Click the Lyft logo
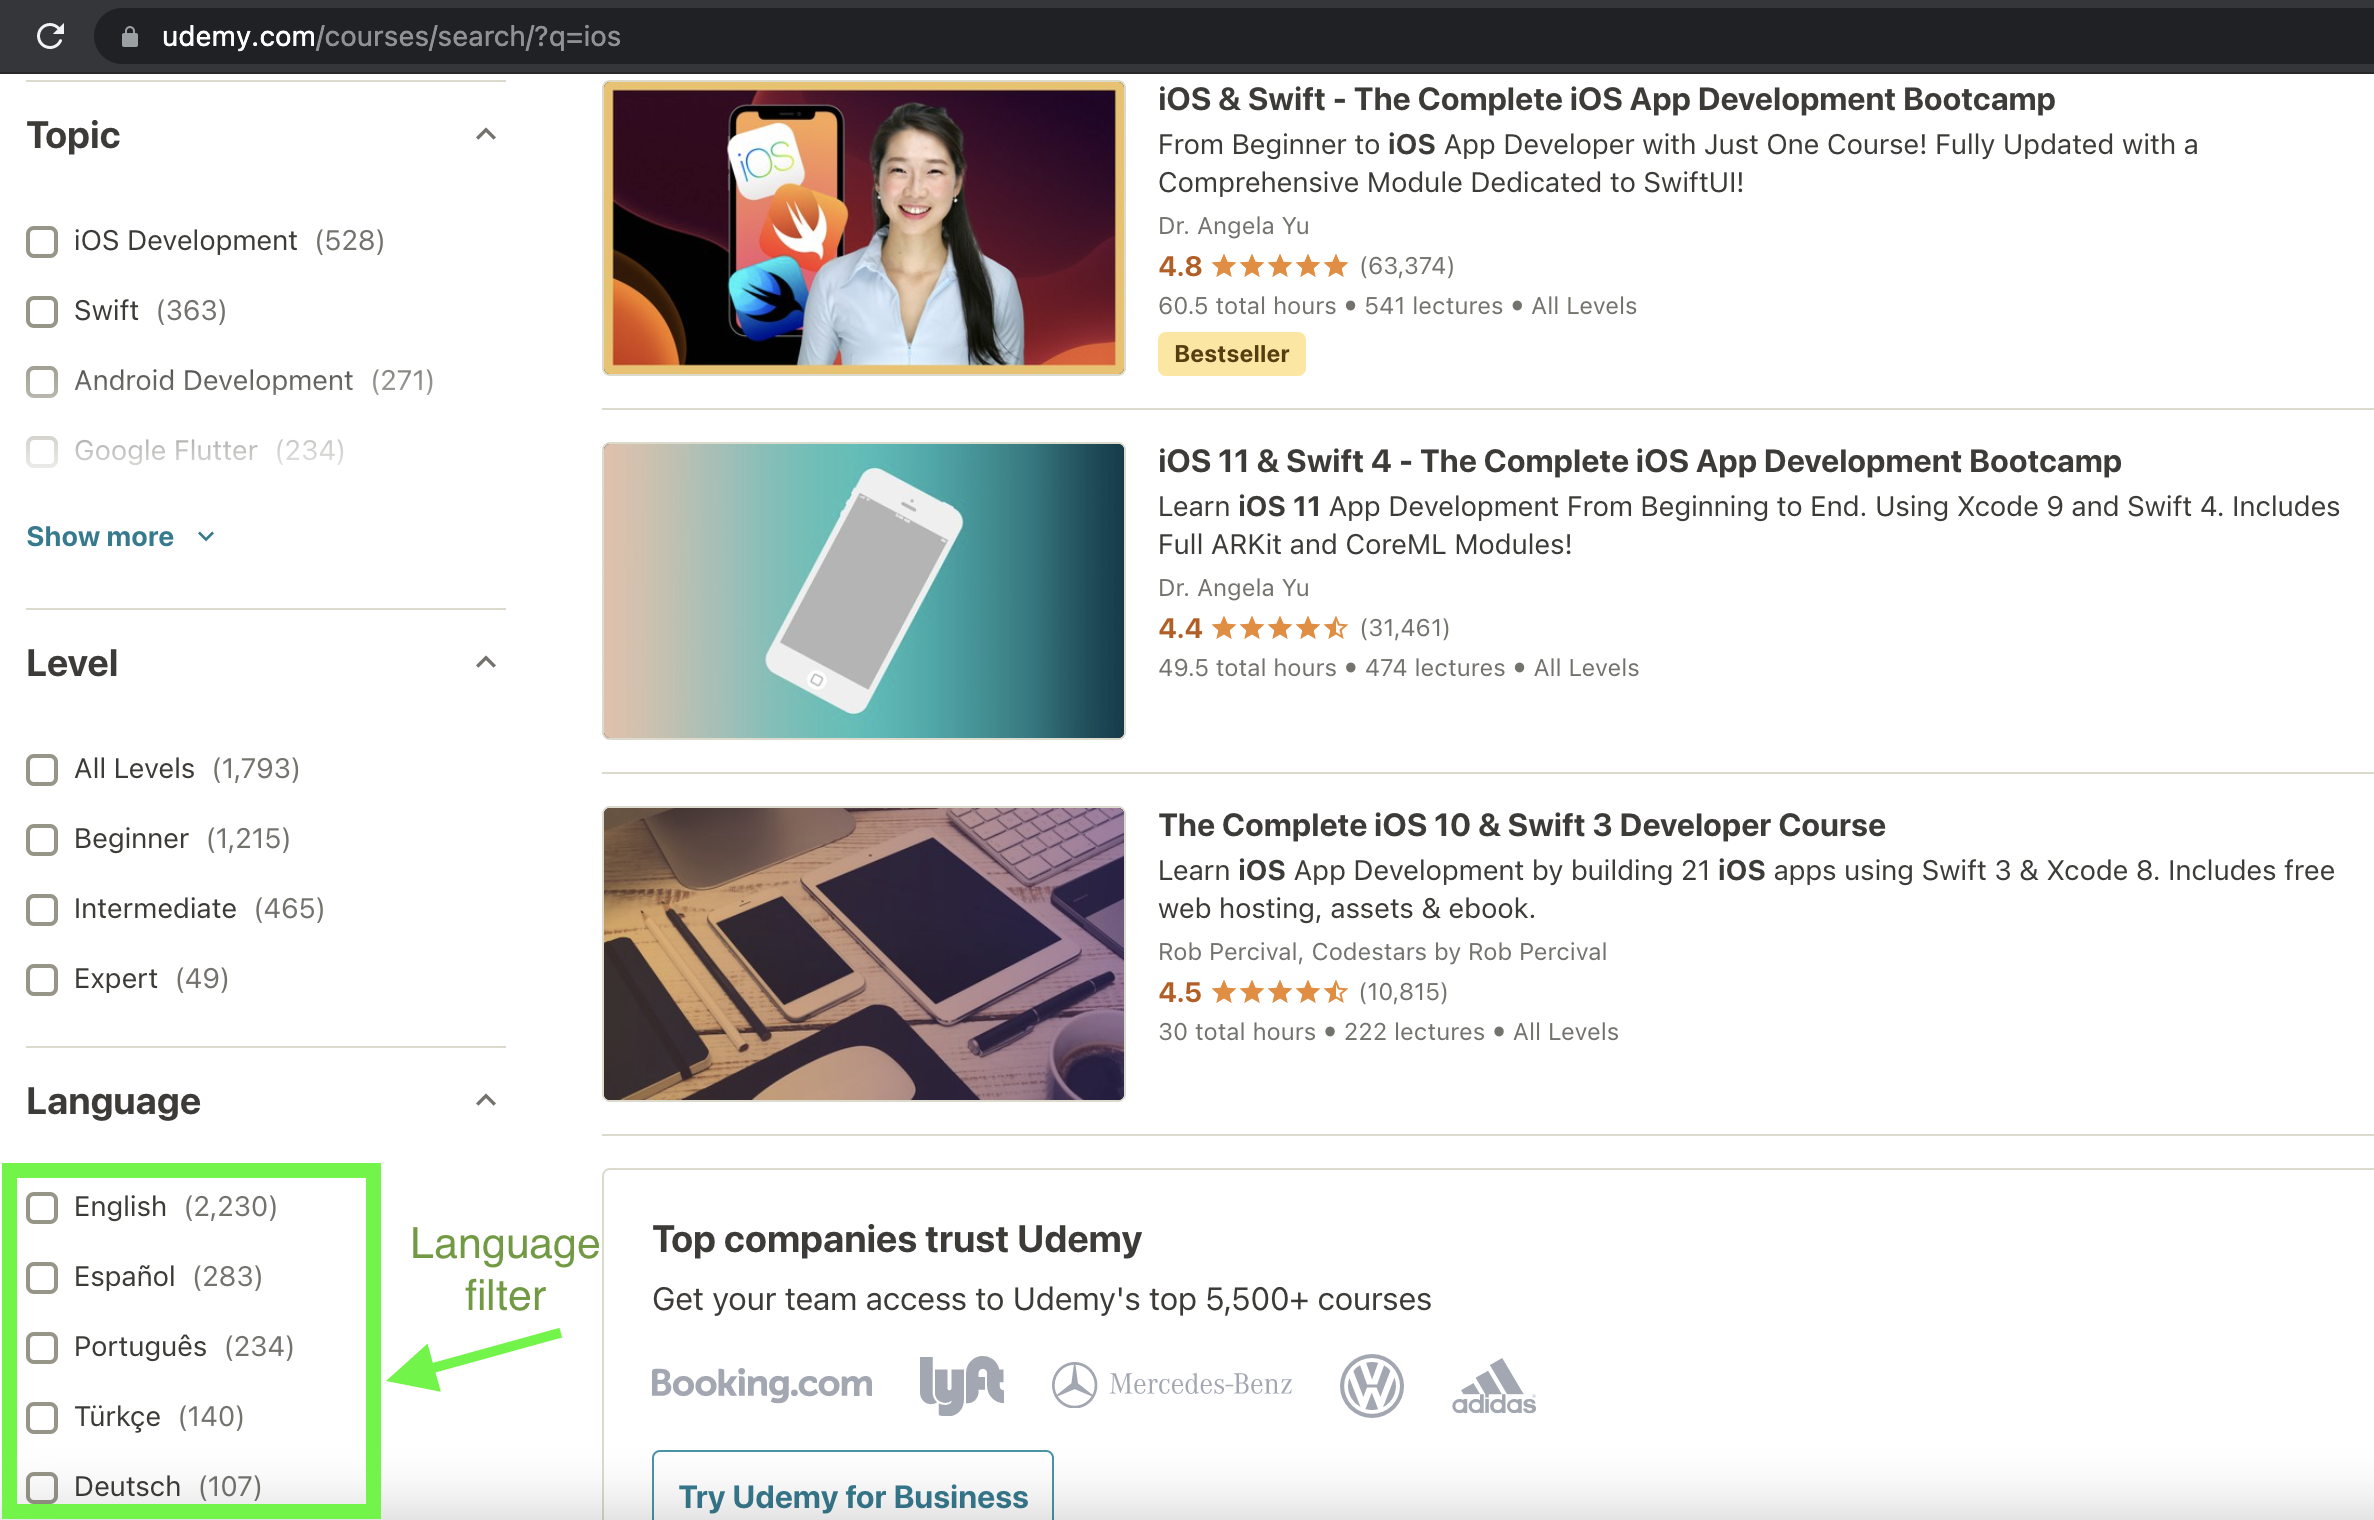2374x1520 pixels. (962, 1383)
